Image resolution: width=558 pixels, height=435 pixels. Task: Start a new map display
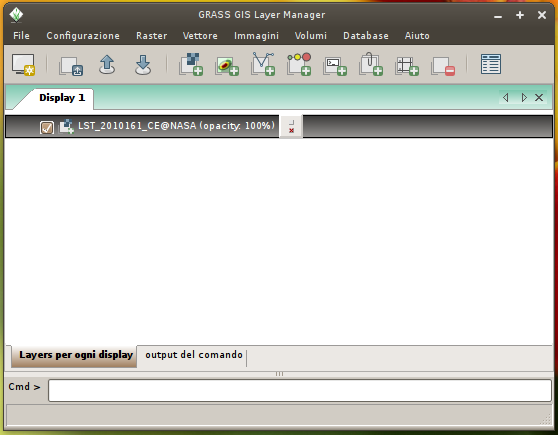pos(23,65)
